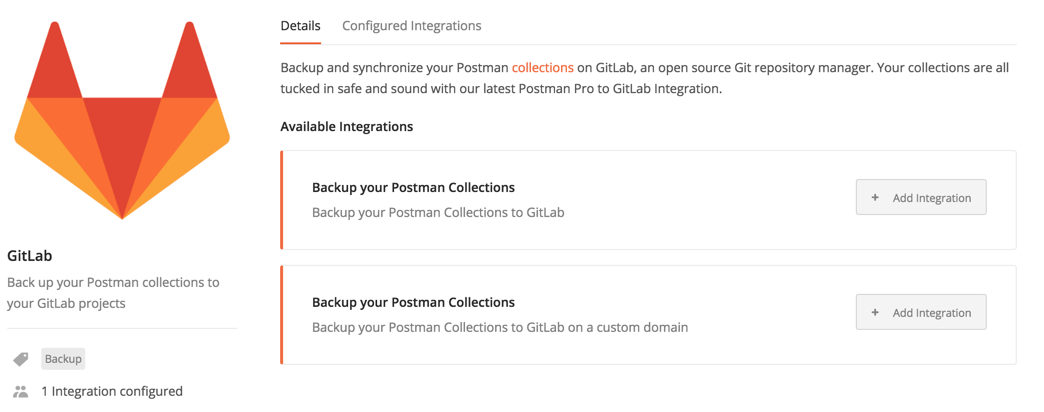Select the Backup category tag

(x=63, y=359)
